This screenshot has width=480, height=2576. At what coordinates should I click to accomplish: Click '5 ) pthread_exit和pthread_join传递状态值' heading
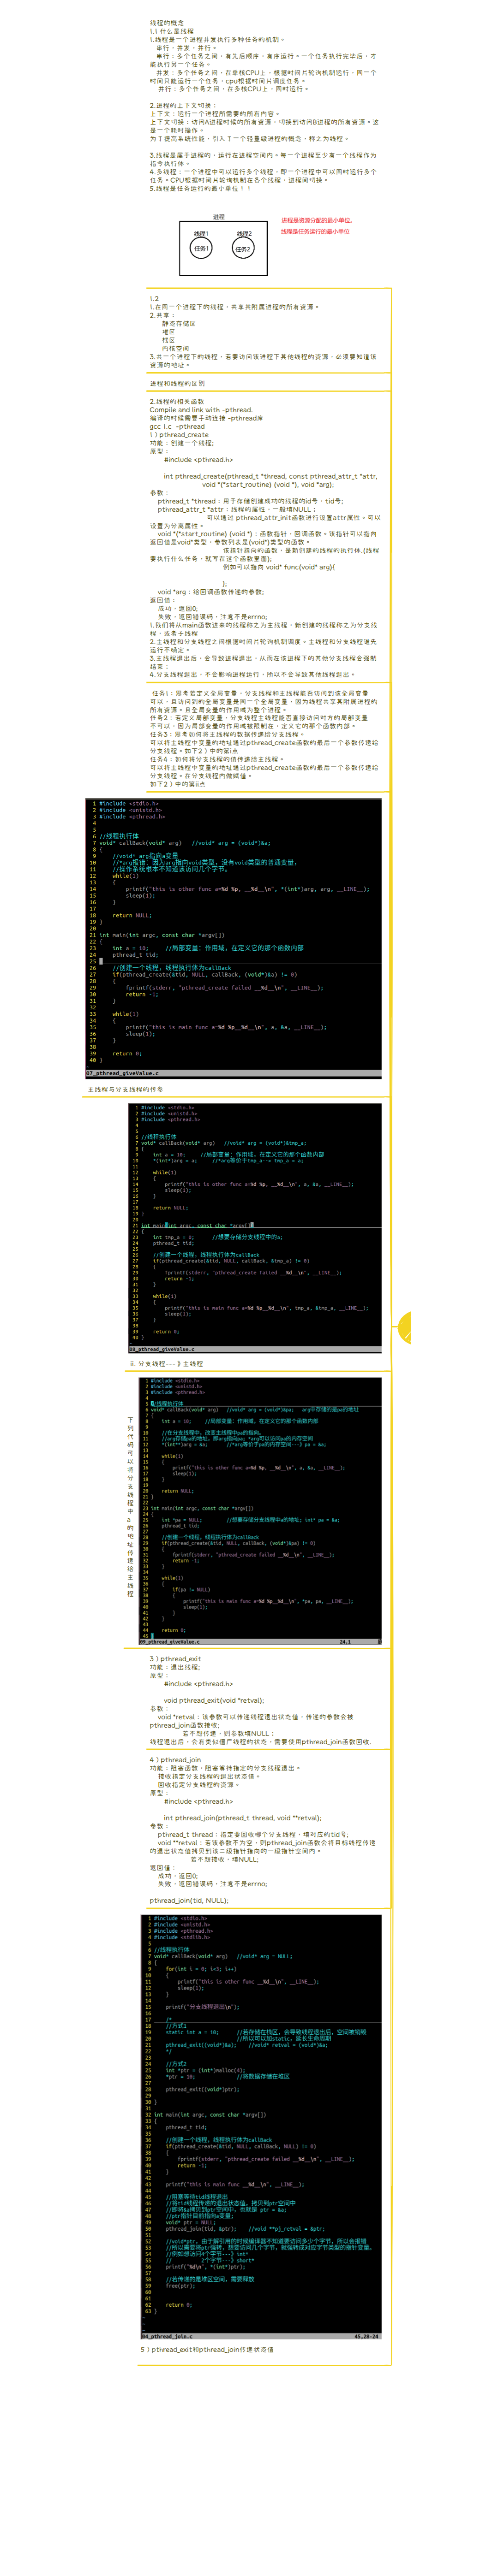click(207, 2349)
